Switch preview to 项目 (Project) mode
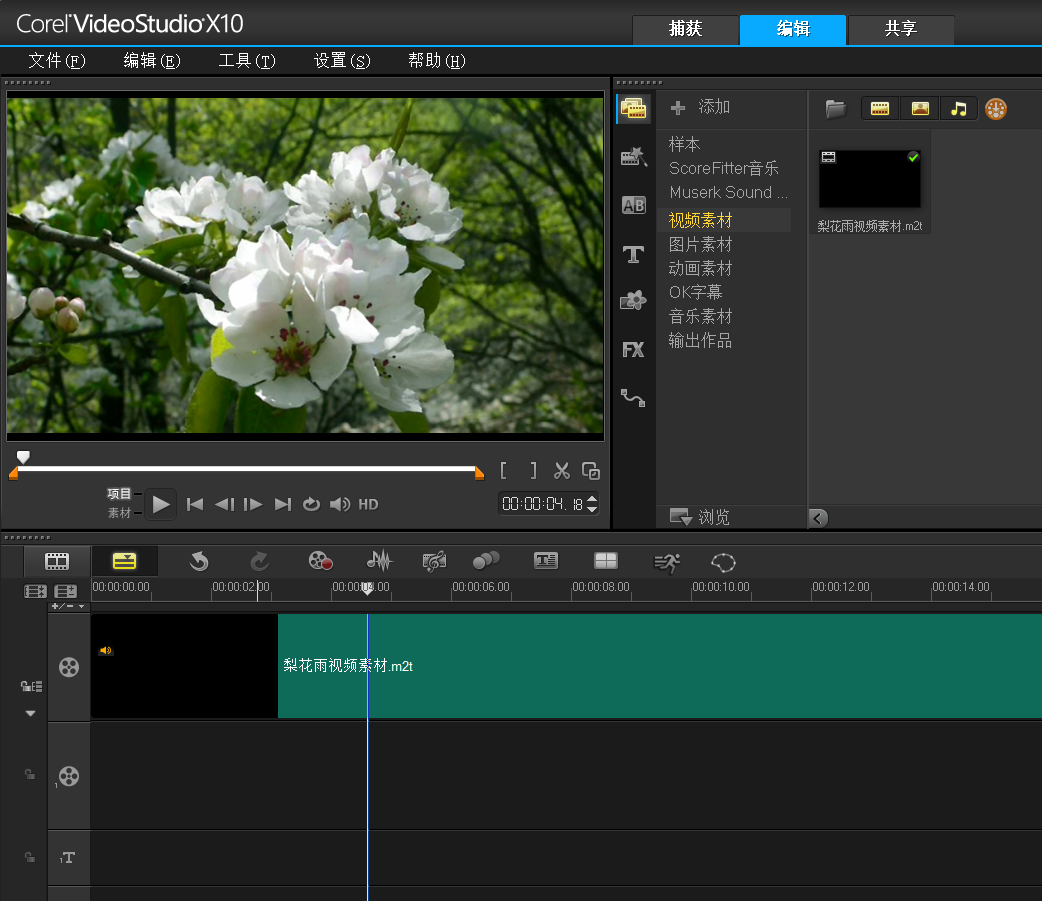1042x901 pixels. (x=120, y=494)
